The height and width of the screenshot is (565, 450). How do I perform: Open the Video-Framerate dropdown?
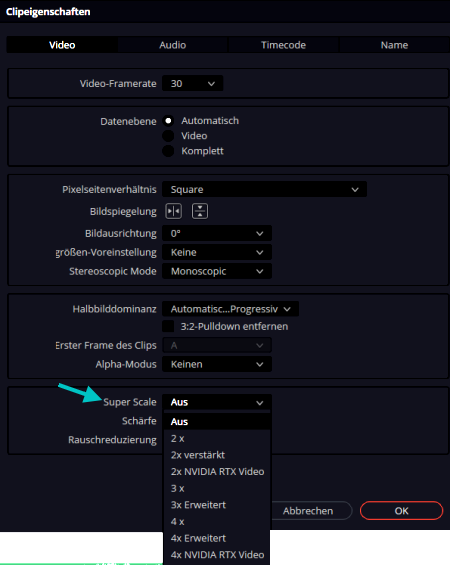(x=192, y=84)
